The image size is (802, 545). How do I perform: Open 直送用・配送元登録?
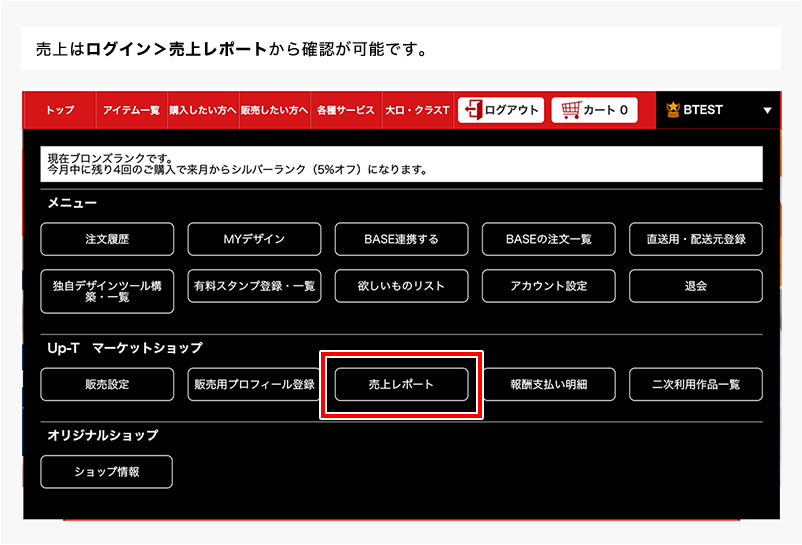point(695,239)
